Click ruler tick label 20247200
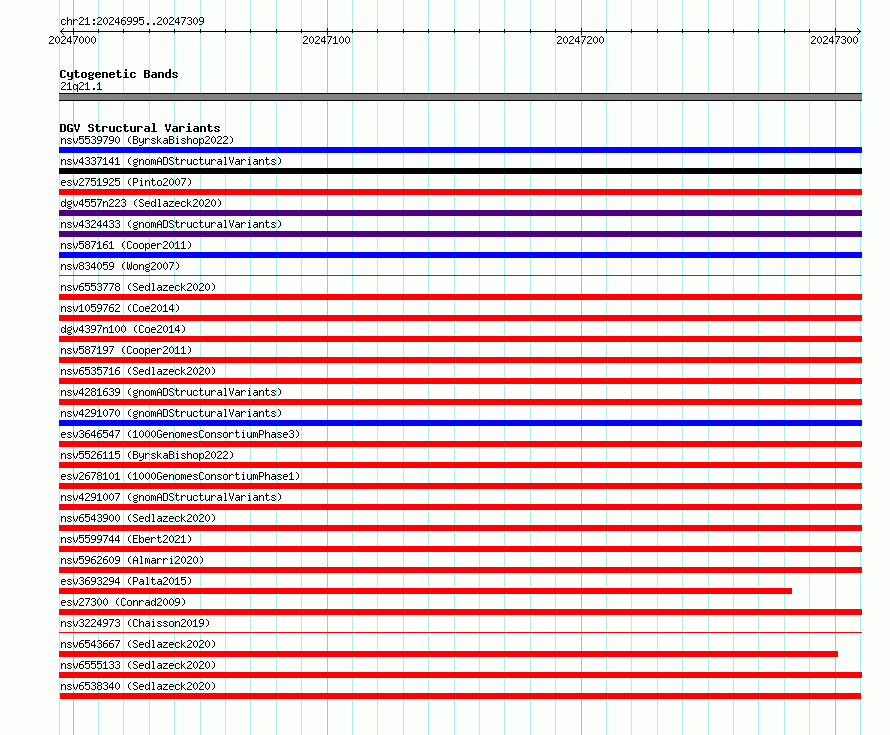 click(580, 40)
